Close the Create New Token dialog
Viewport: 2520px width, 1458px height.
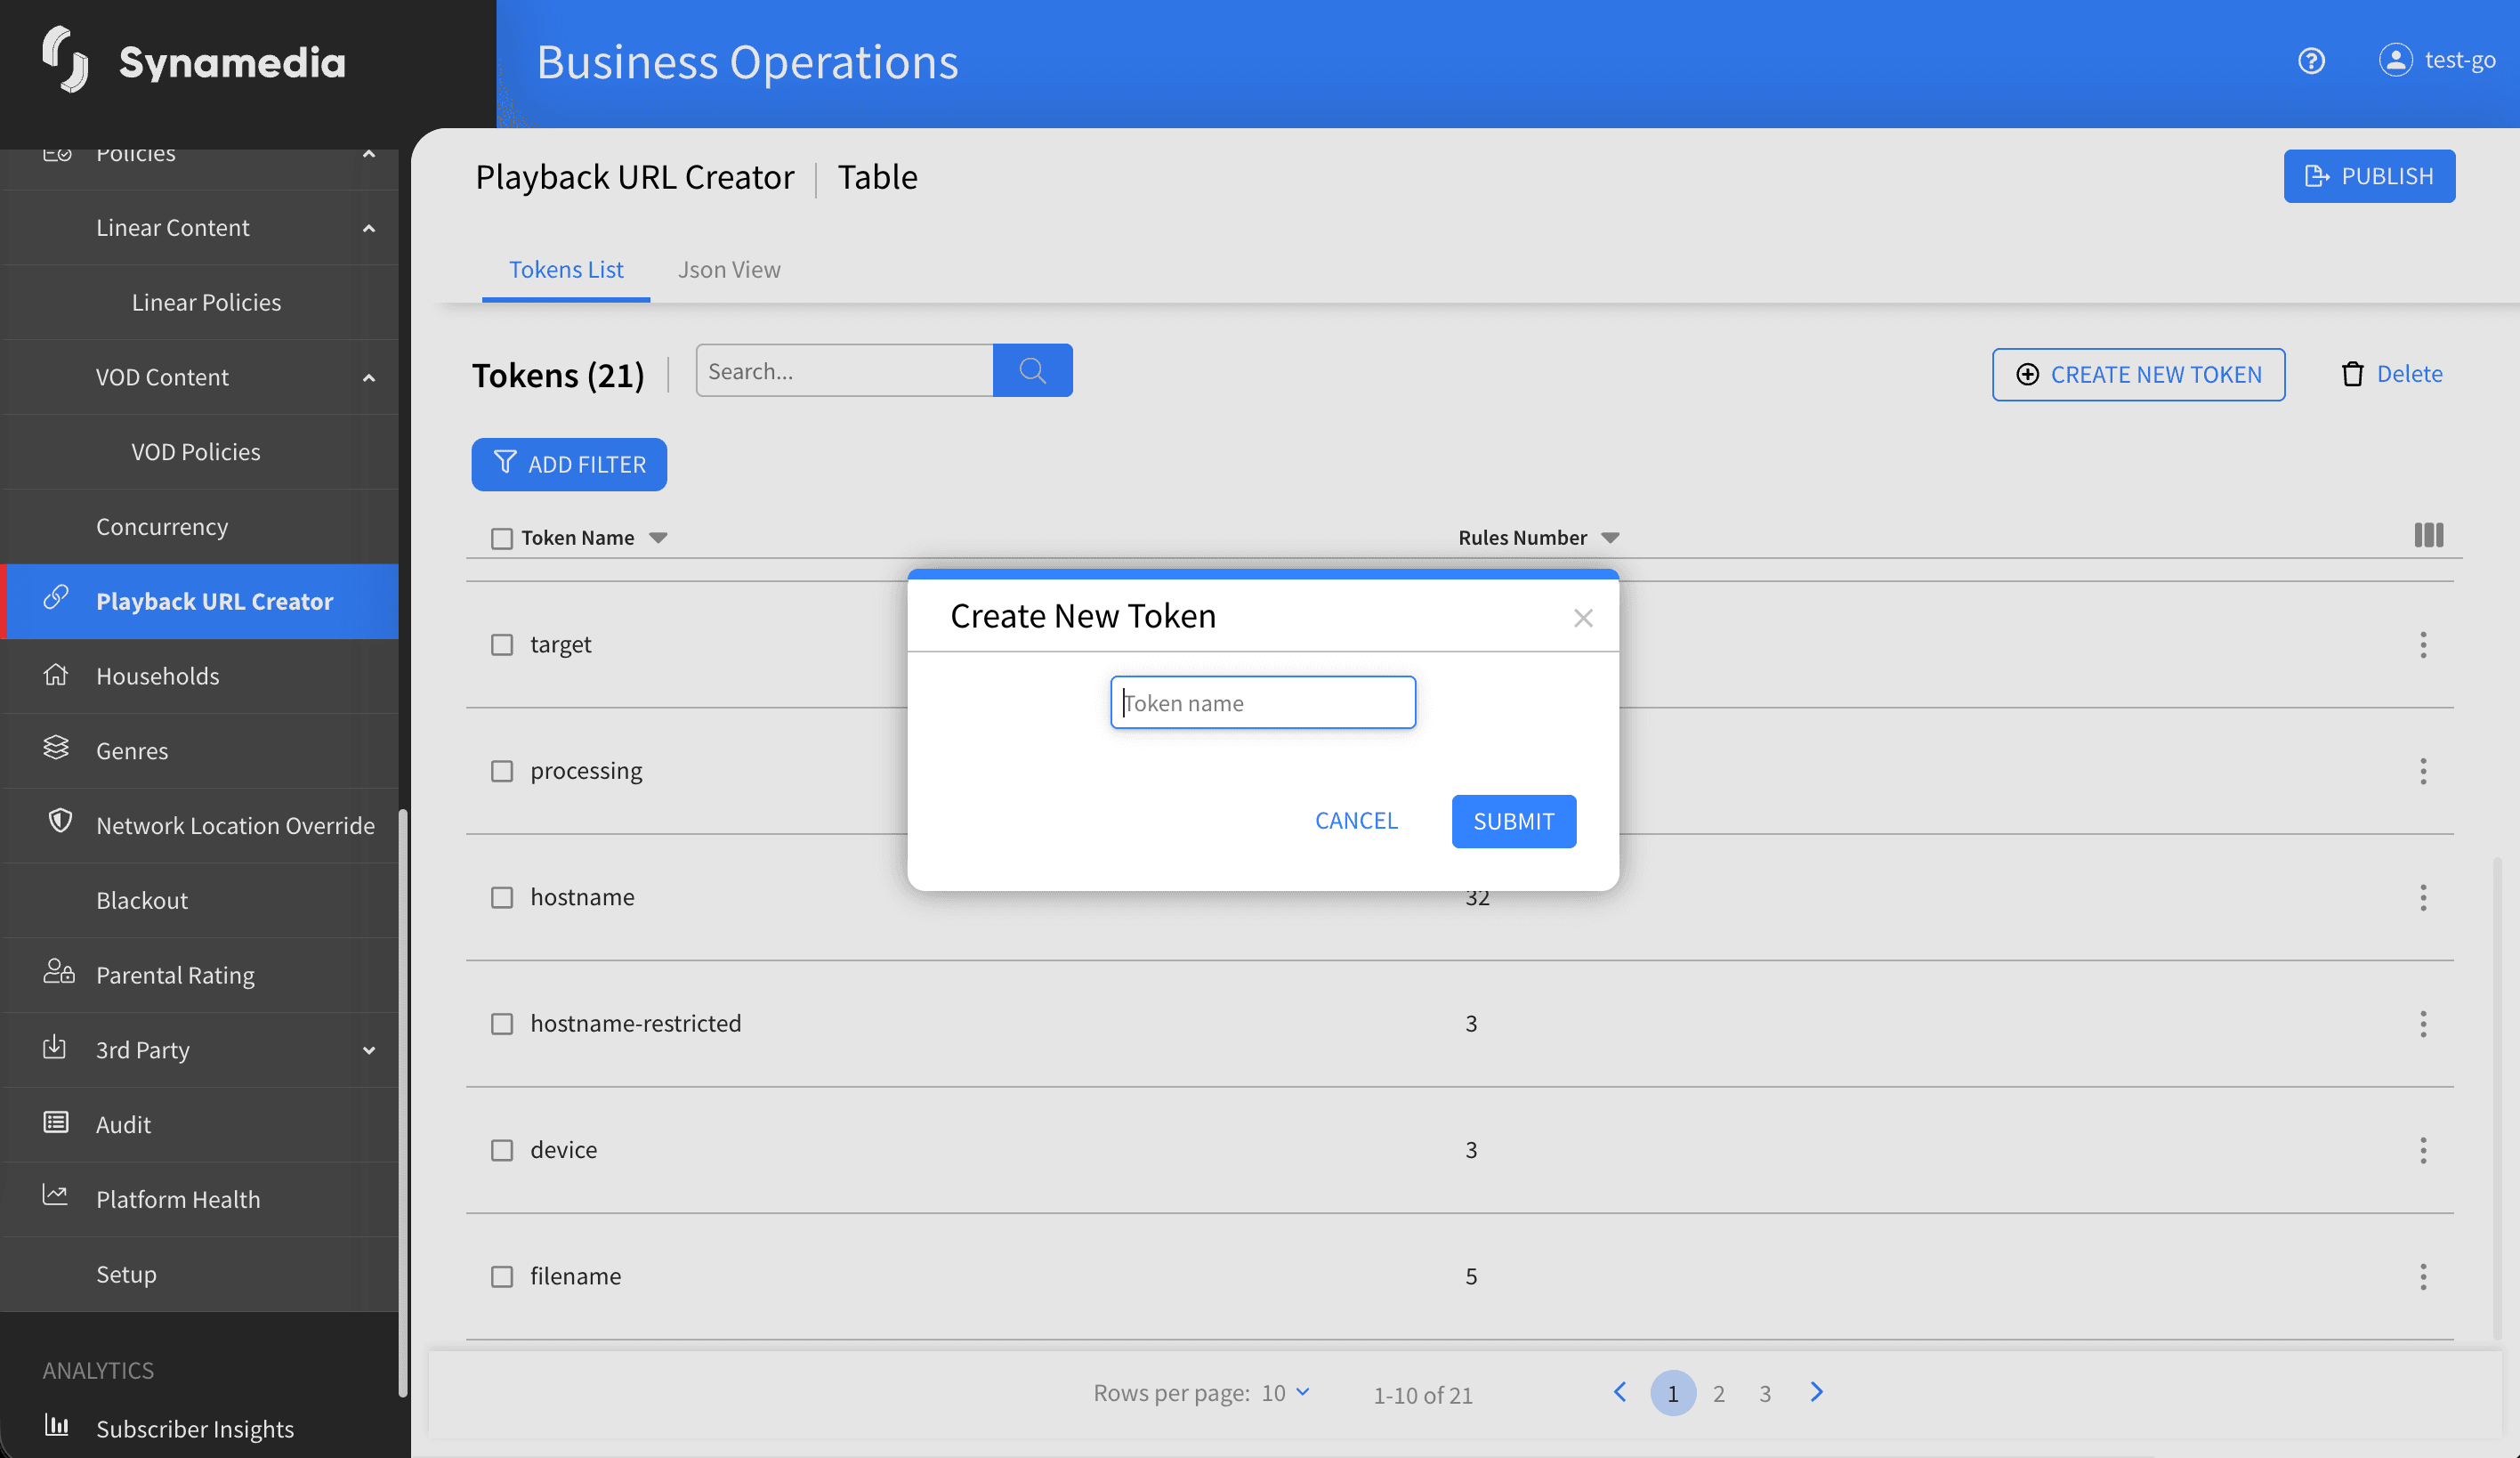(1582, 618)
